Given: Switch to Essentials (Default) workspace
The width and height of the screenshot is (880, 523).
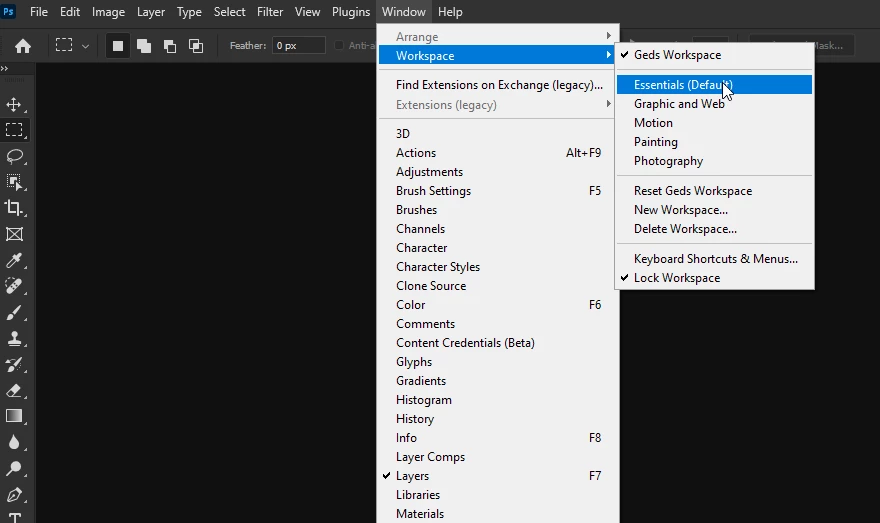Looking at the screenshot, I should coord(714,85).
